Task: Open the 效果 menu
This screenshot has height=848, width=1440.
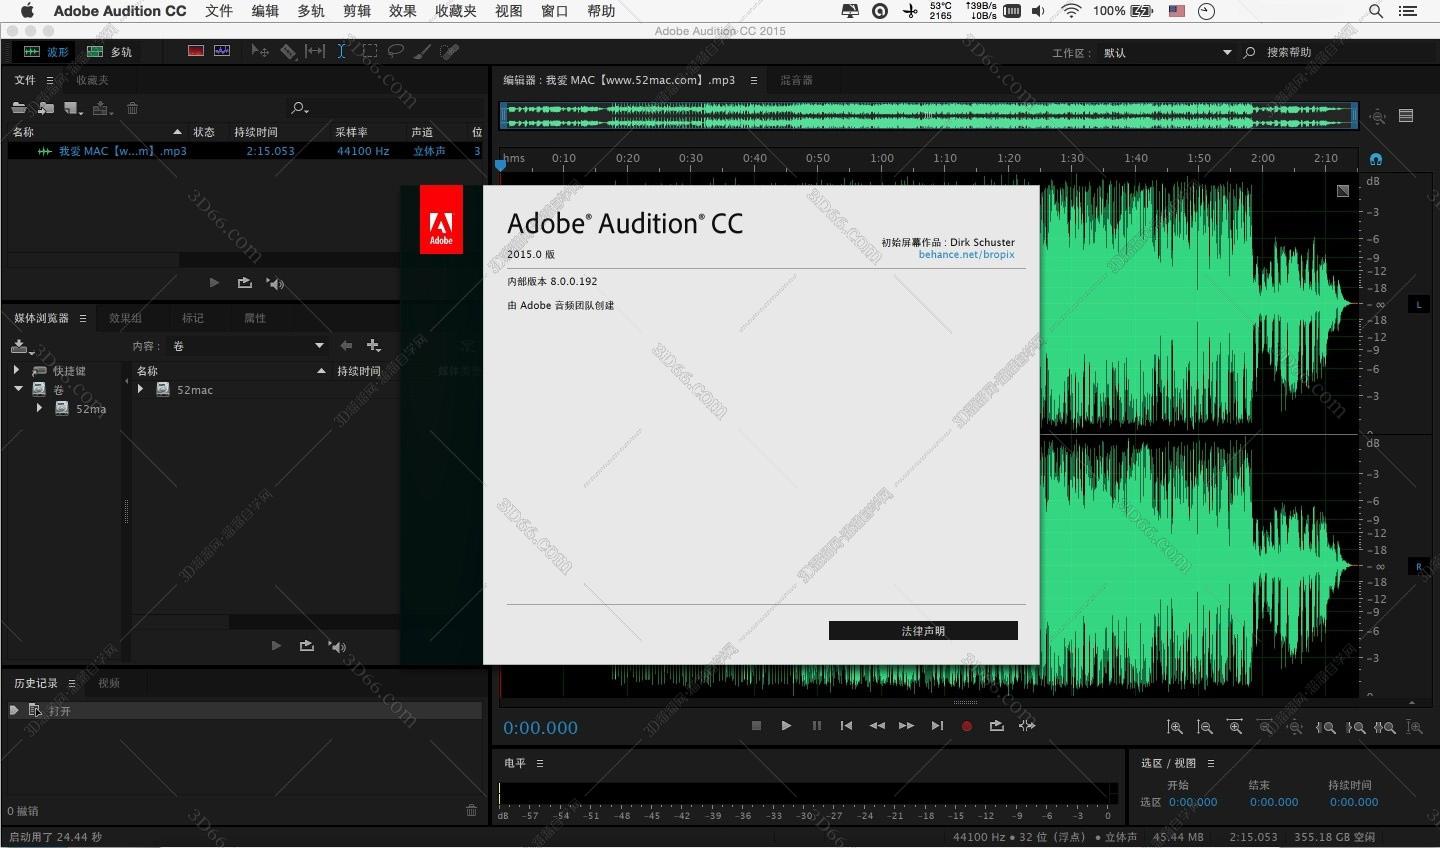Action: tap(402, 11)
